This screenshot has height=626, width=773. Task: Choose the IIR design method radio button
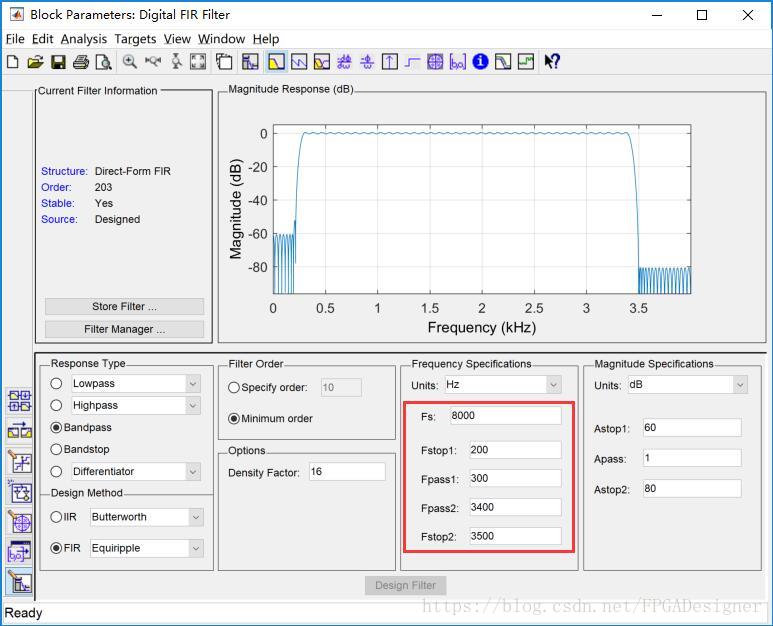coord(56,517)
